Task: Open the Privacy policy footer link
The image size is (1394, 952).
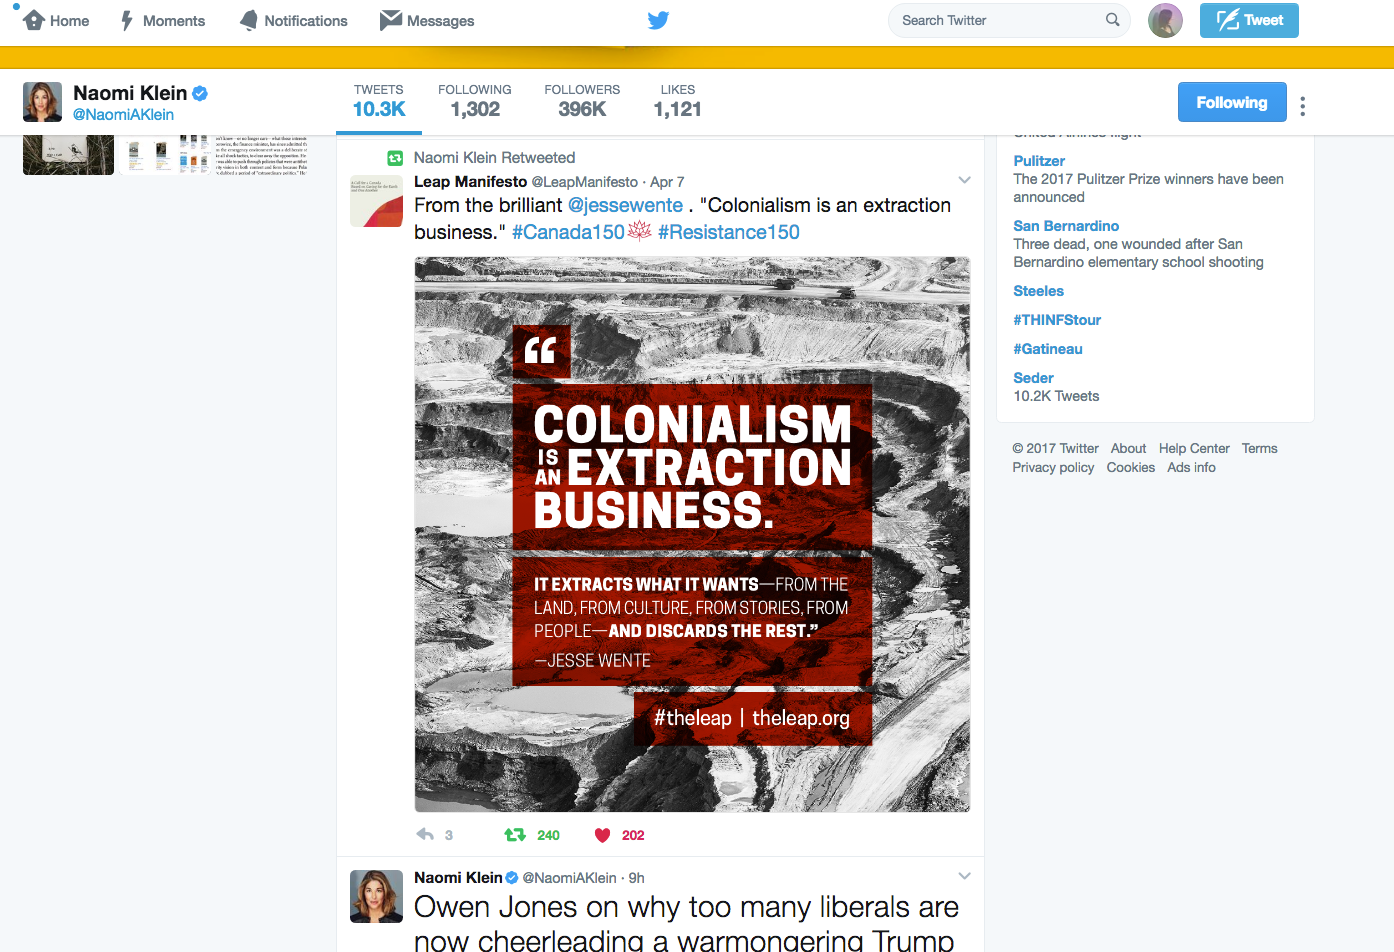Action: point(1053,468)
